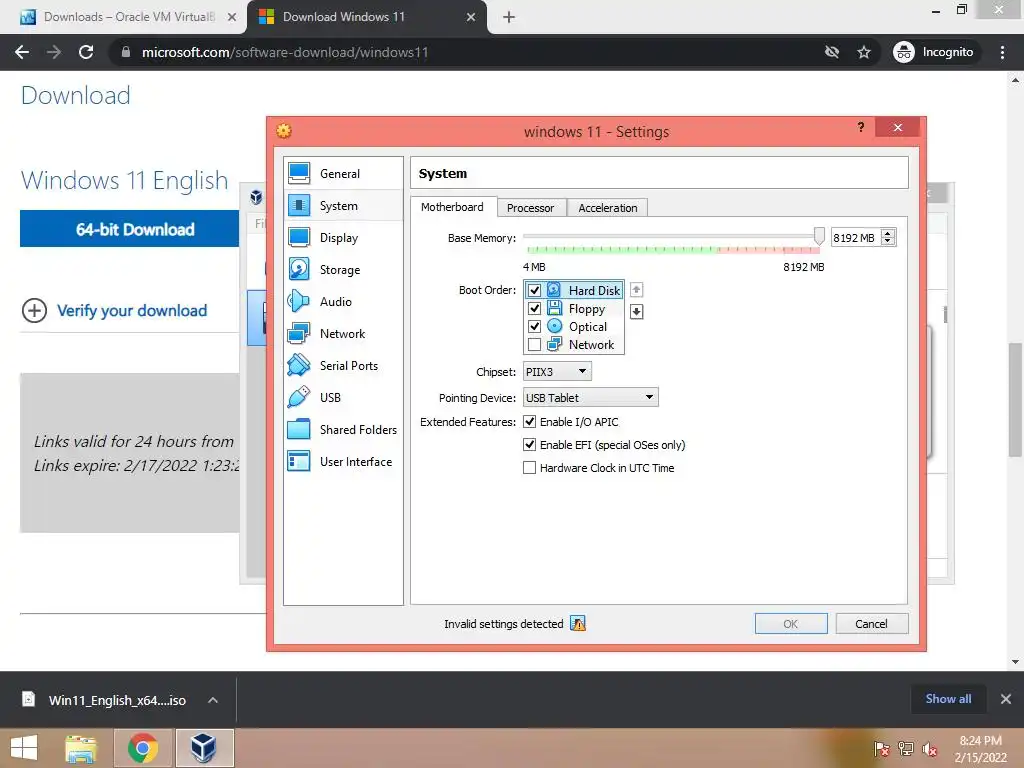Toggle Floppy boot order checkbox
Image resolution: width=1024 pixels, height=768 pixels.
click(x=534, y=308)
